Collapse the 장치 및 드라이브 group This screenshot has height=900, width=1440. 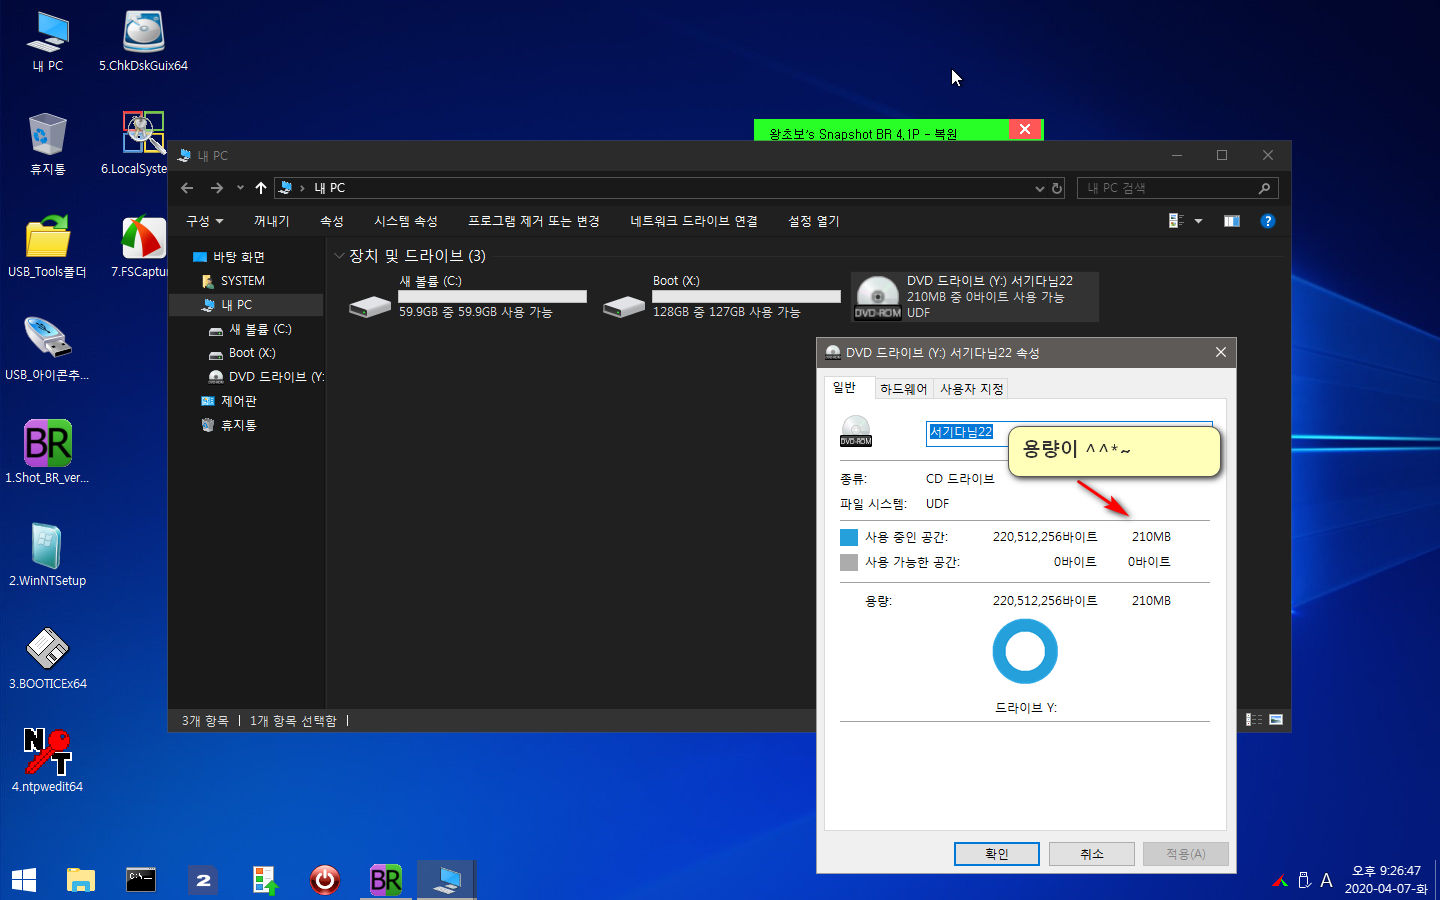pos(339,256)
